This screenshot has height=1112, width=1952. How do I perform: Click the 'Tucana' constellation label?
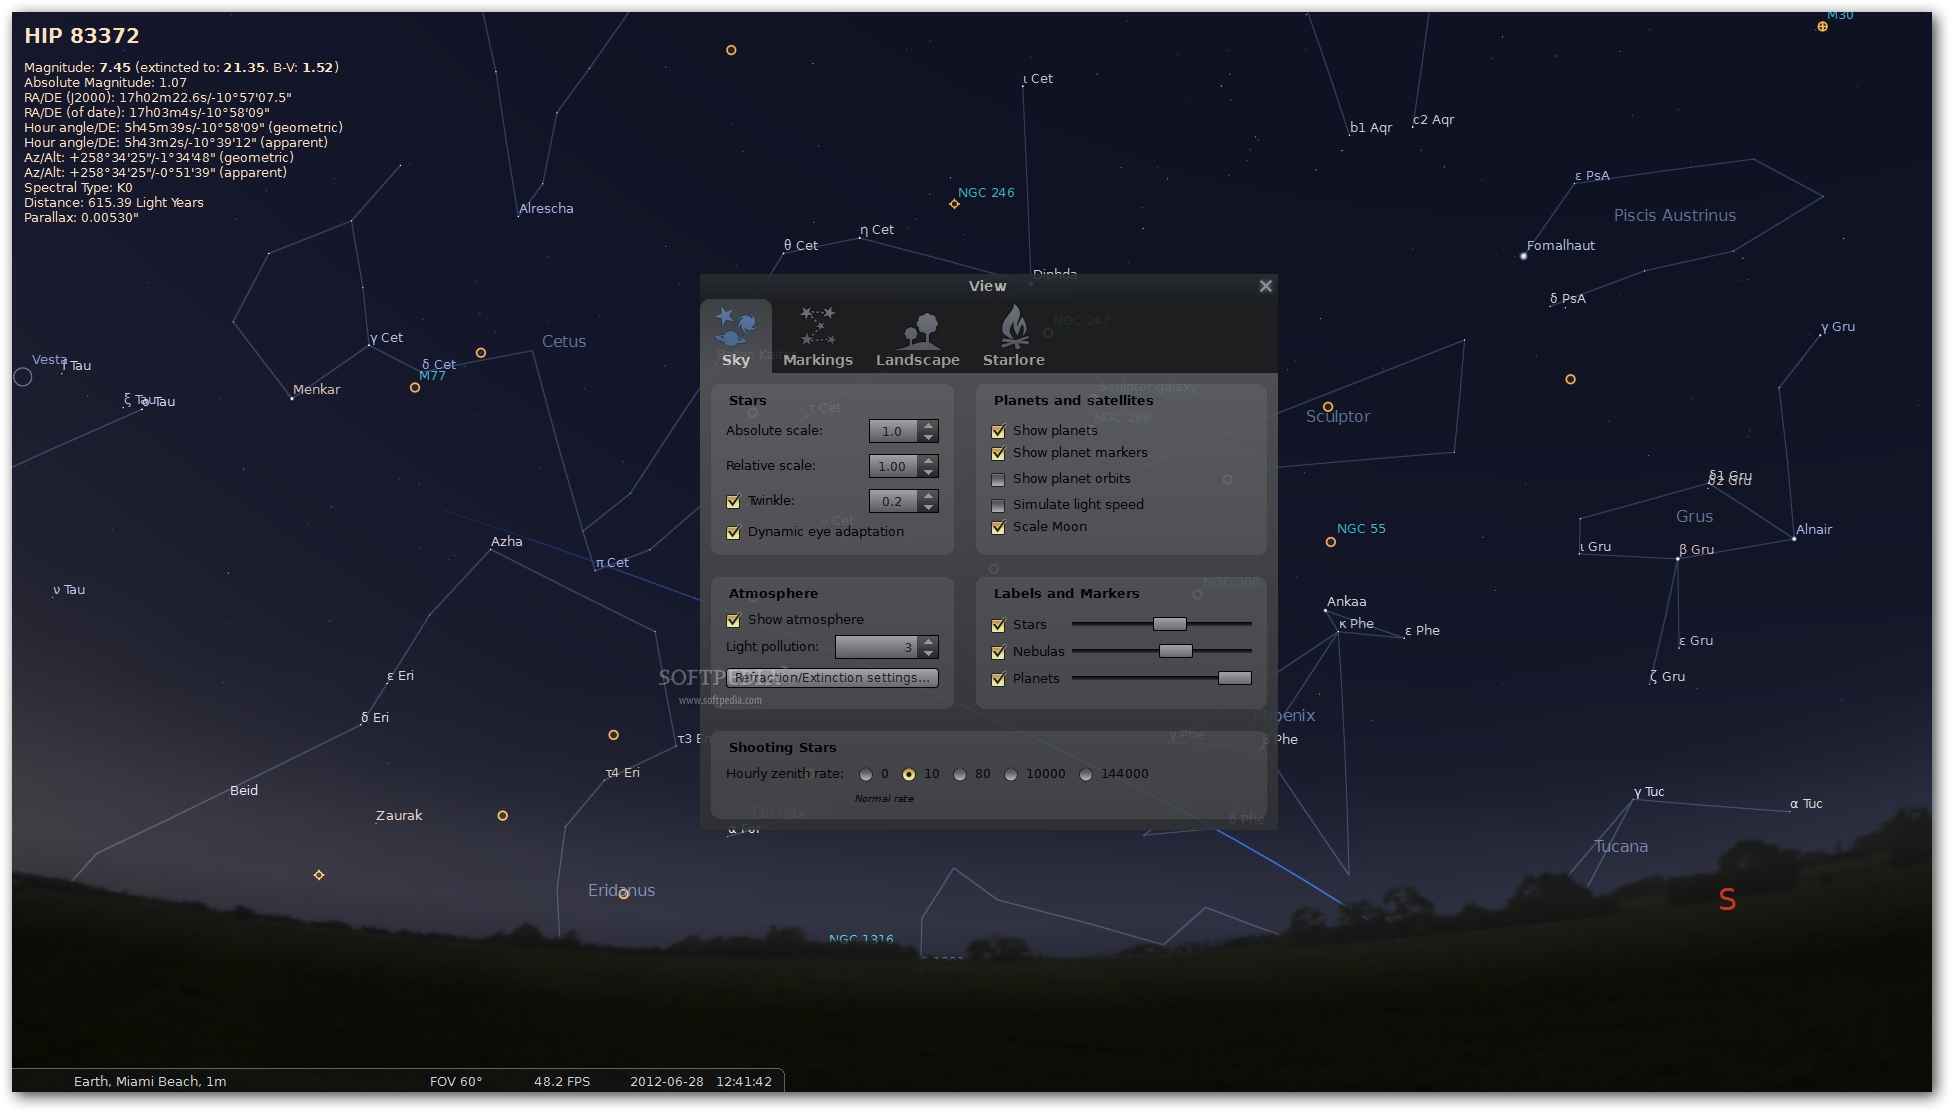click(x=1621, y=846)
